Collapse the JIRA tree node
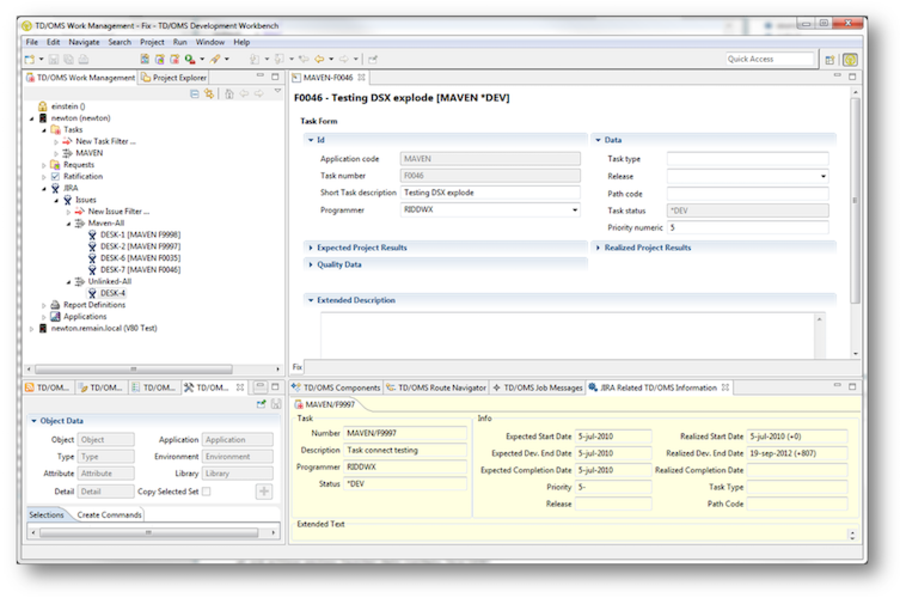 click(x=44, y=188)
